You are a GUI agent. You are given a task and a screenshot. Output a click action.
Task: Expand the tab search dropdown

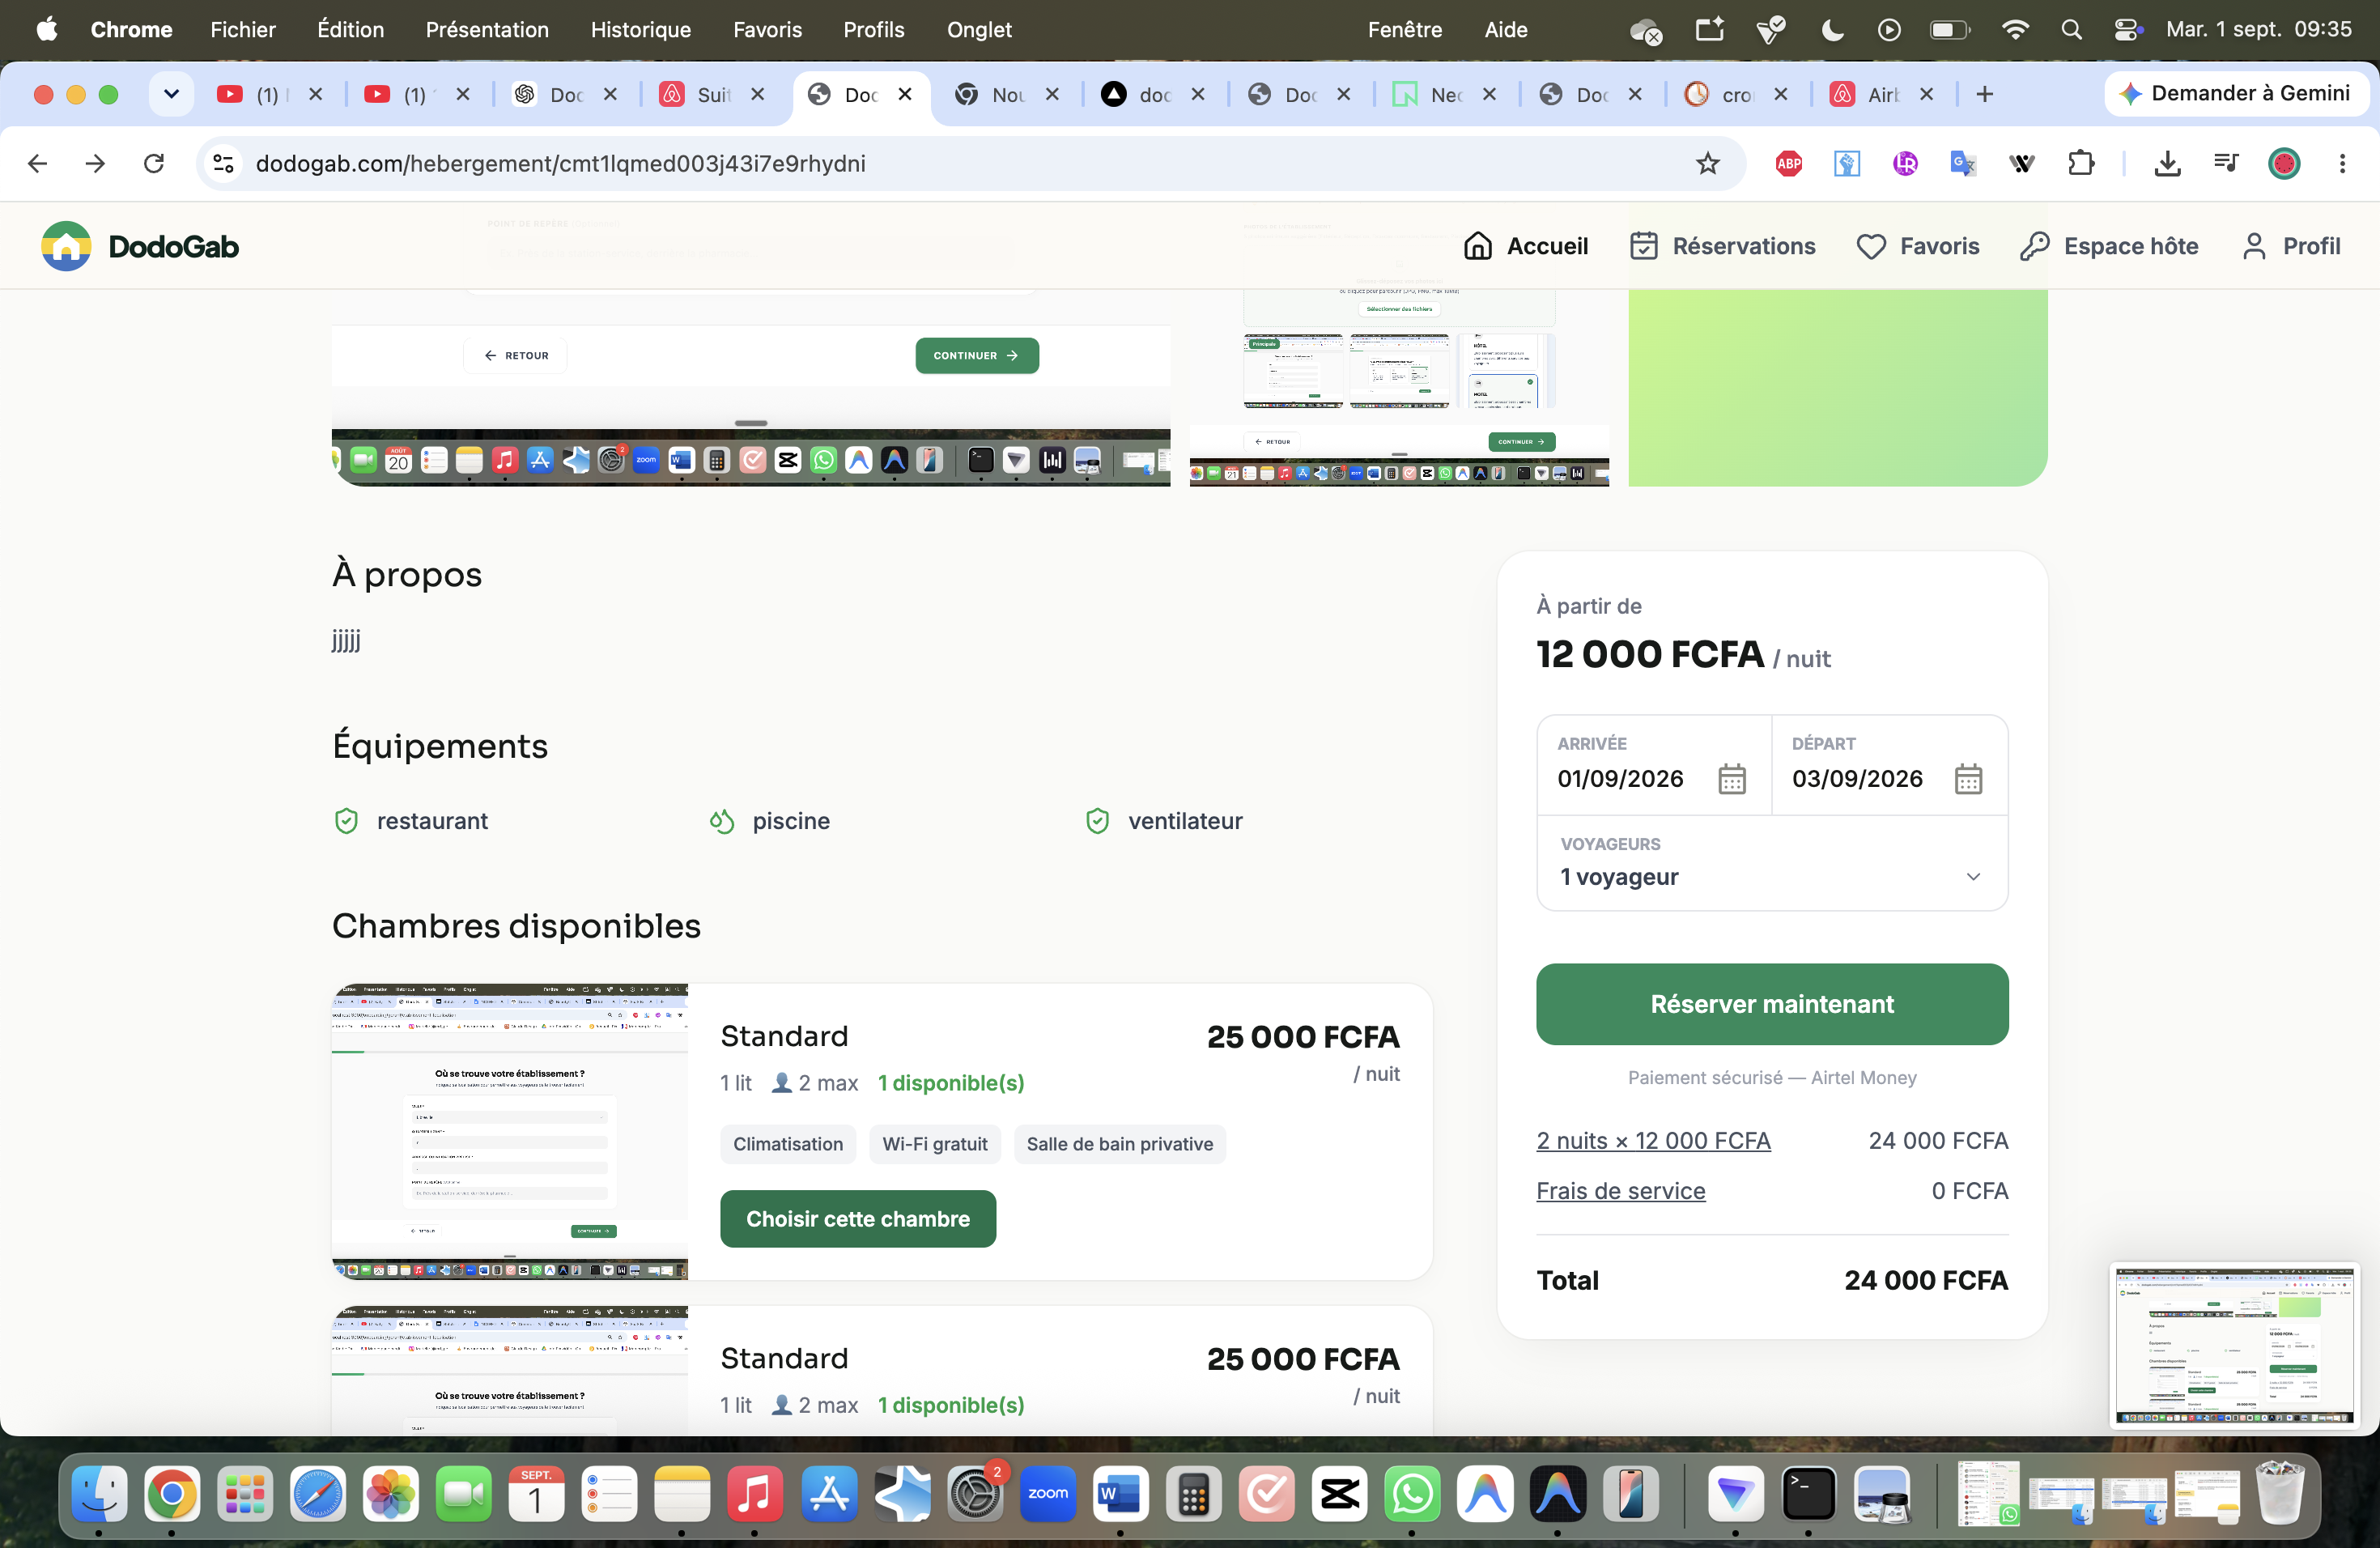click(171, 94)
